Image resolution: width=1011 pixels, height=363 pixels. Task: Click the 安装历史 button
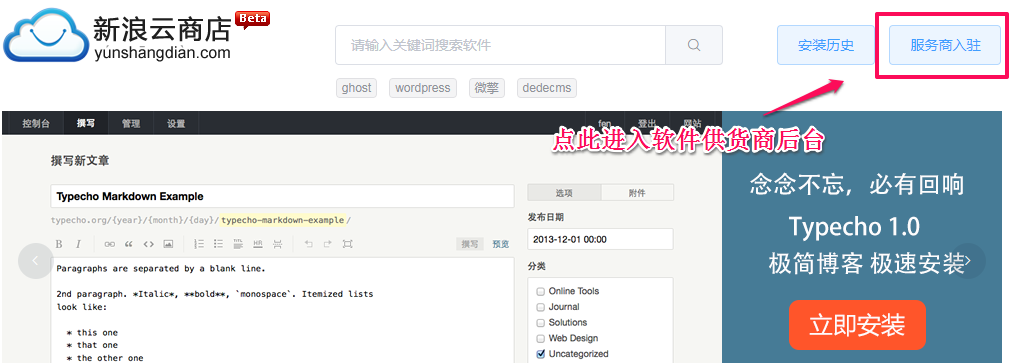pos(826,45)
